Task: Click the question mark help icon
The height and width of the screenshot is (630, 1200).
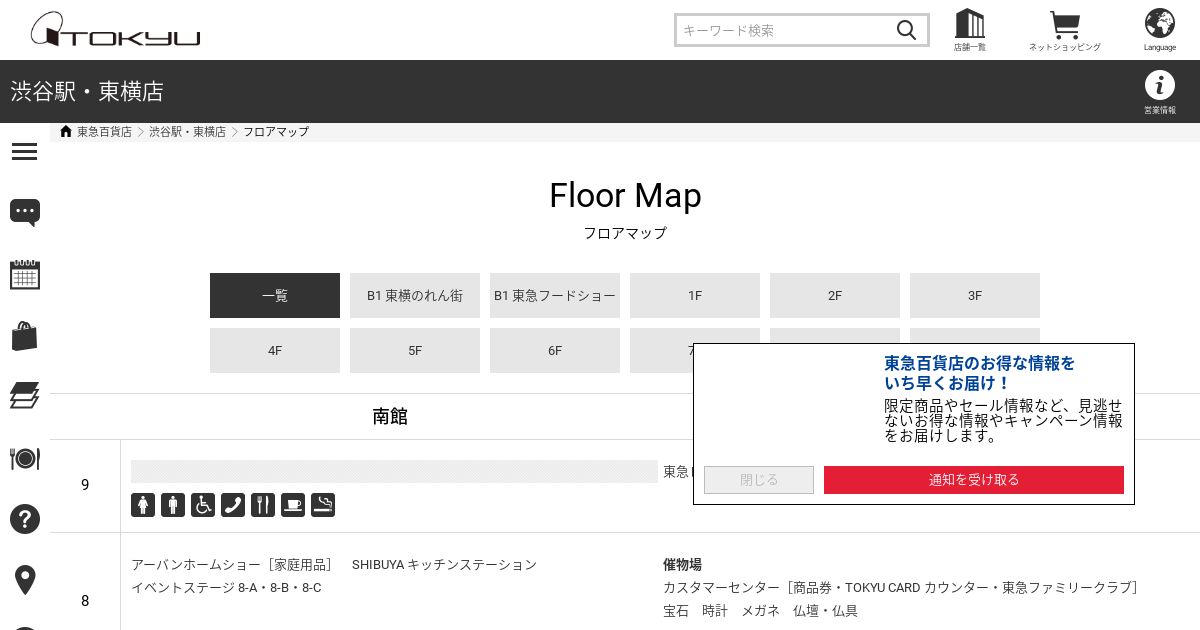Action: [25, 519]
